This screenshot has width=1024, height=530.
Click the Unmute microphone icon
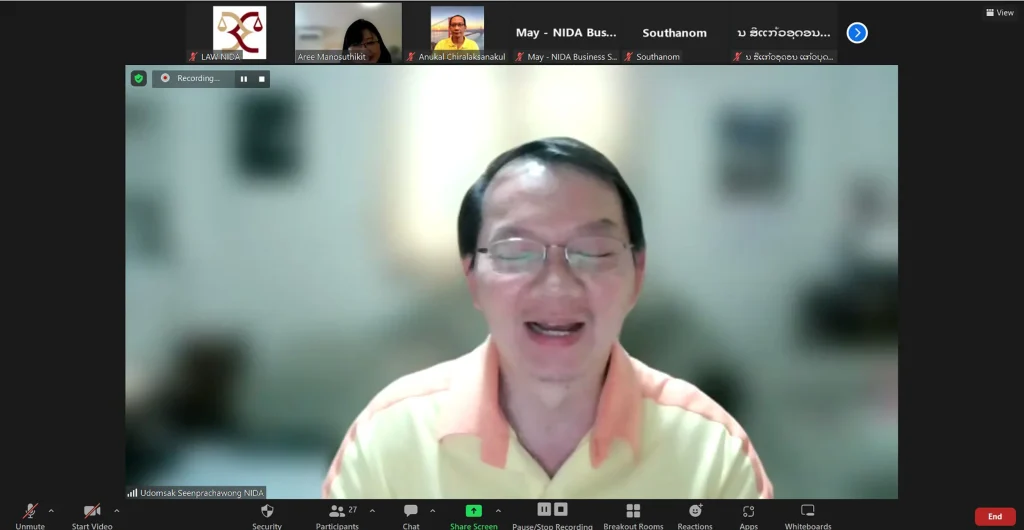coord(30,510)
